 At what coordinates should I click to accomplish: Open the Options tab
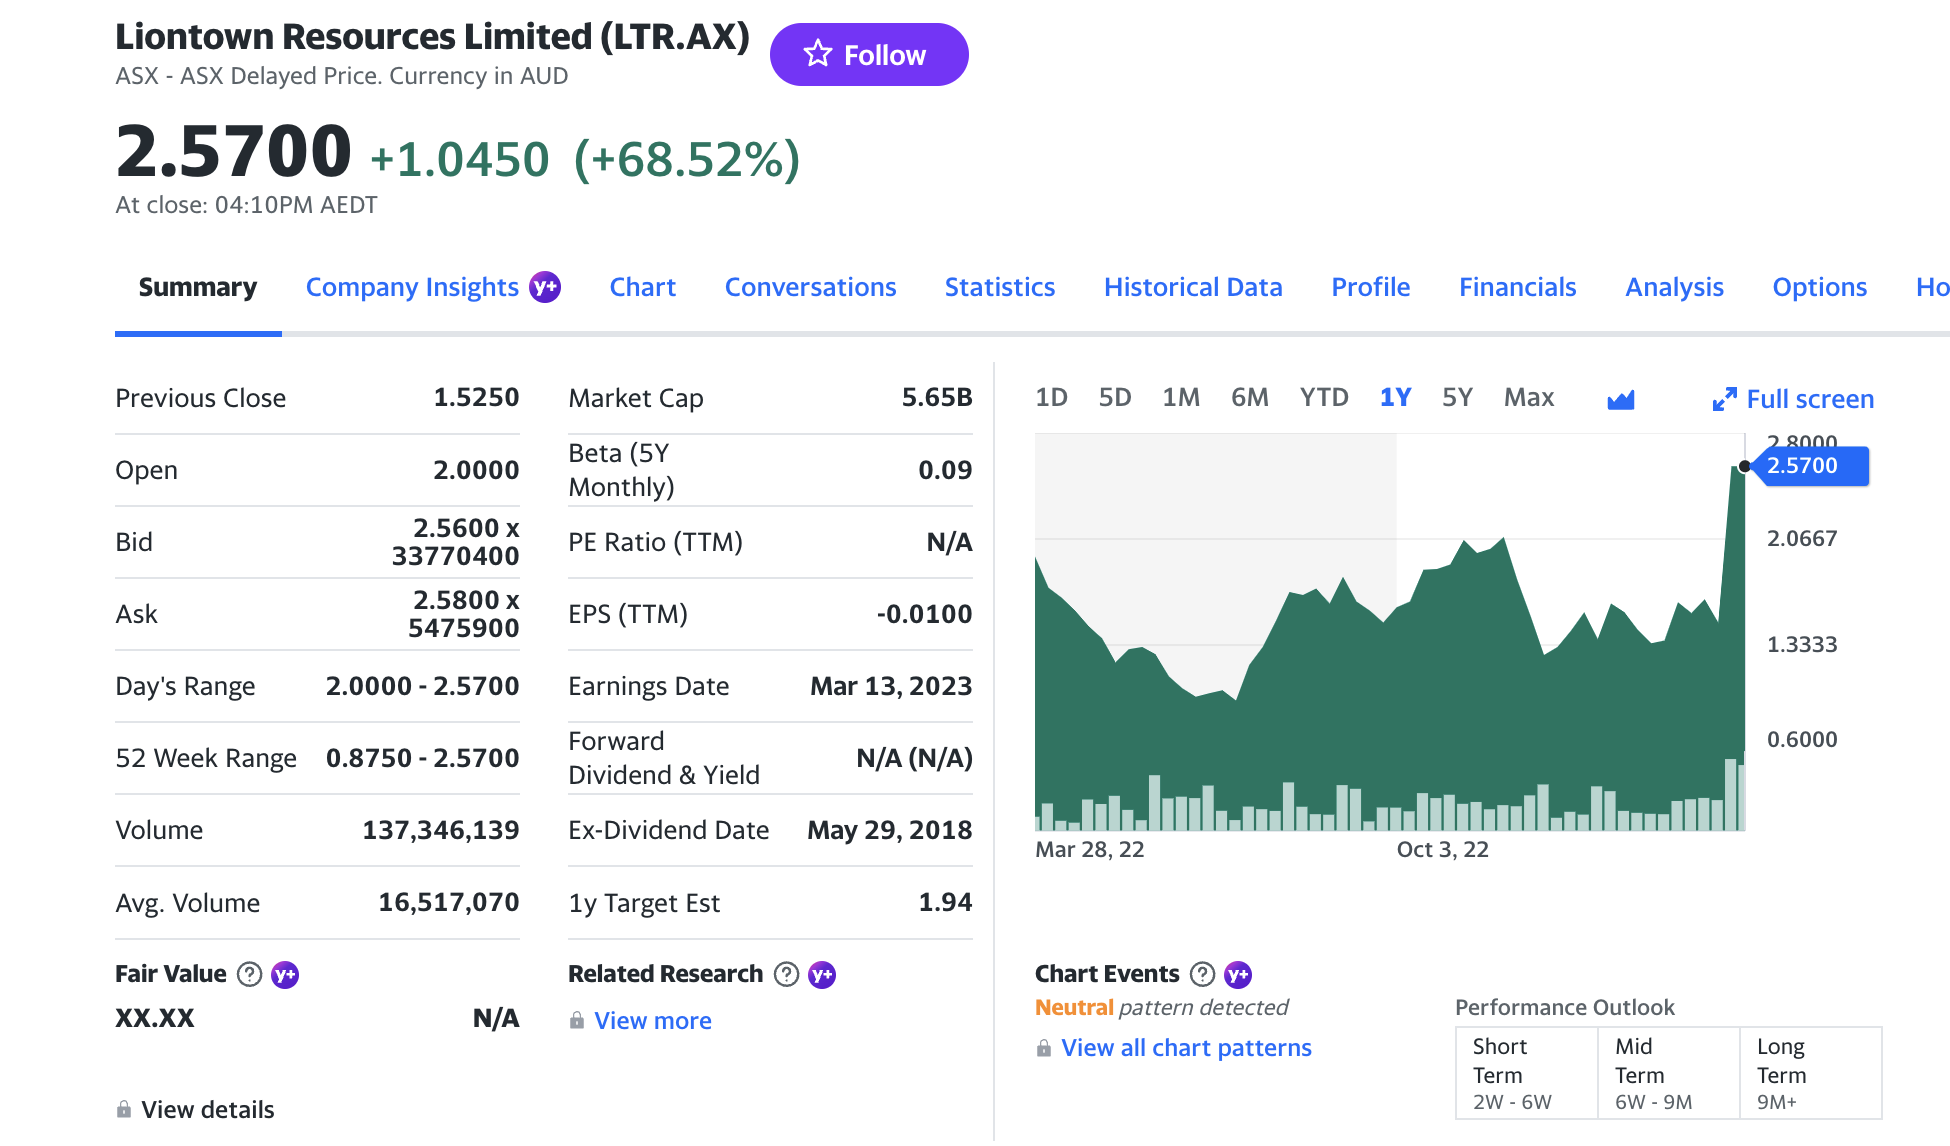tap(1820, 287)
